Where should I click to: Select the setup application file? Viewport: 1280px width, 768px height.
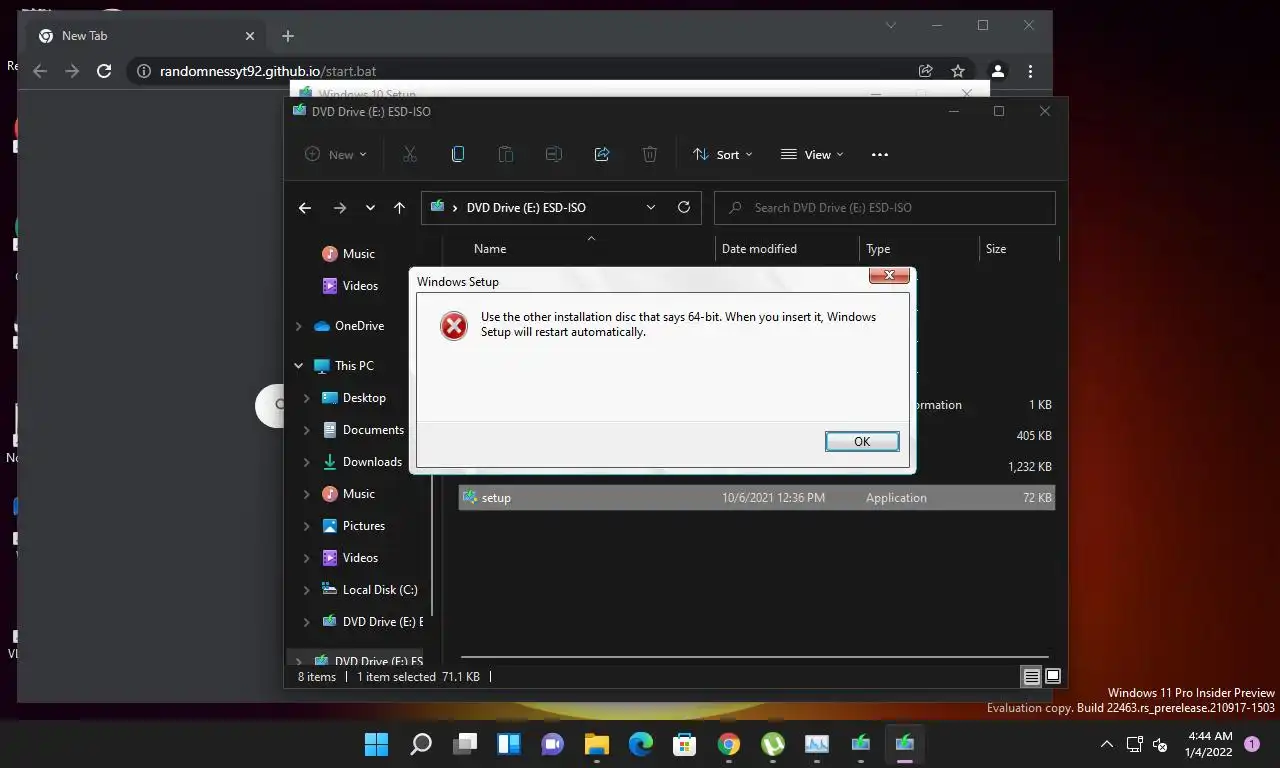pyautogui.click(x=757, y=497)
